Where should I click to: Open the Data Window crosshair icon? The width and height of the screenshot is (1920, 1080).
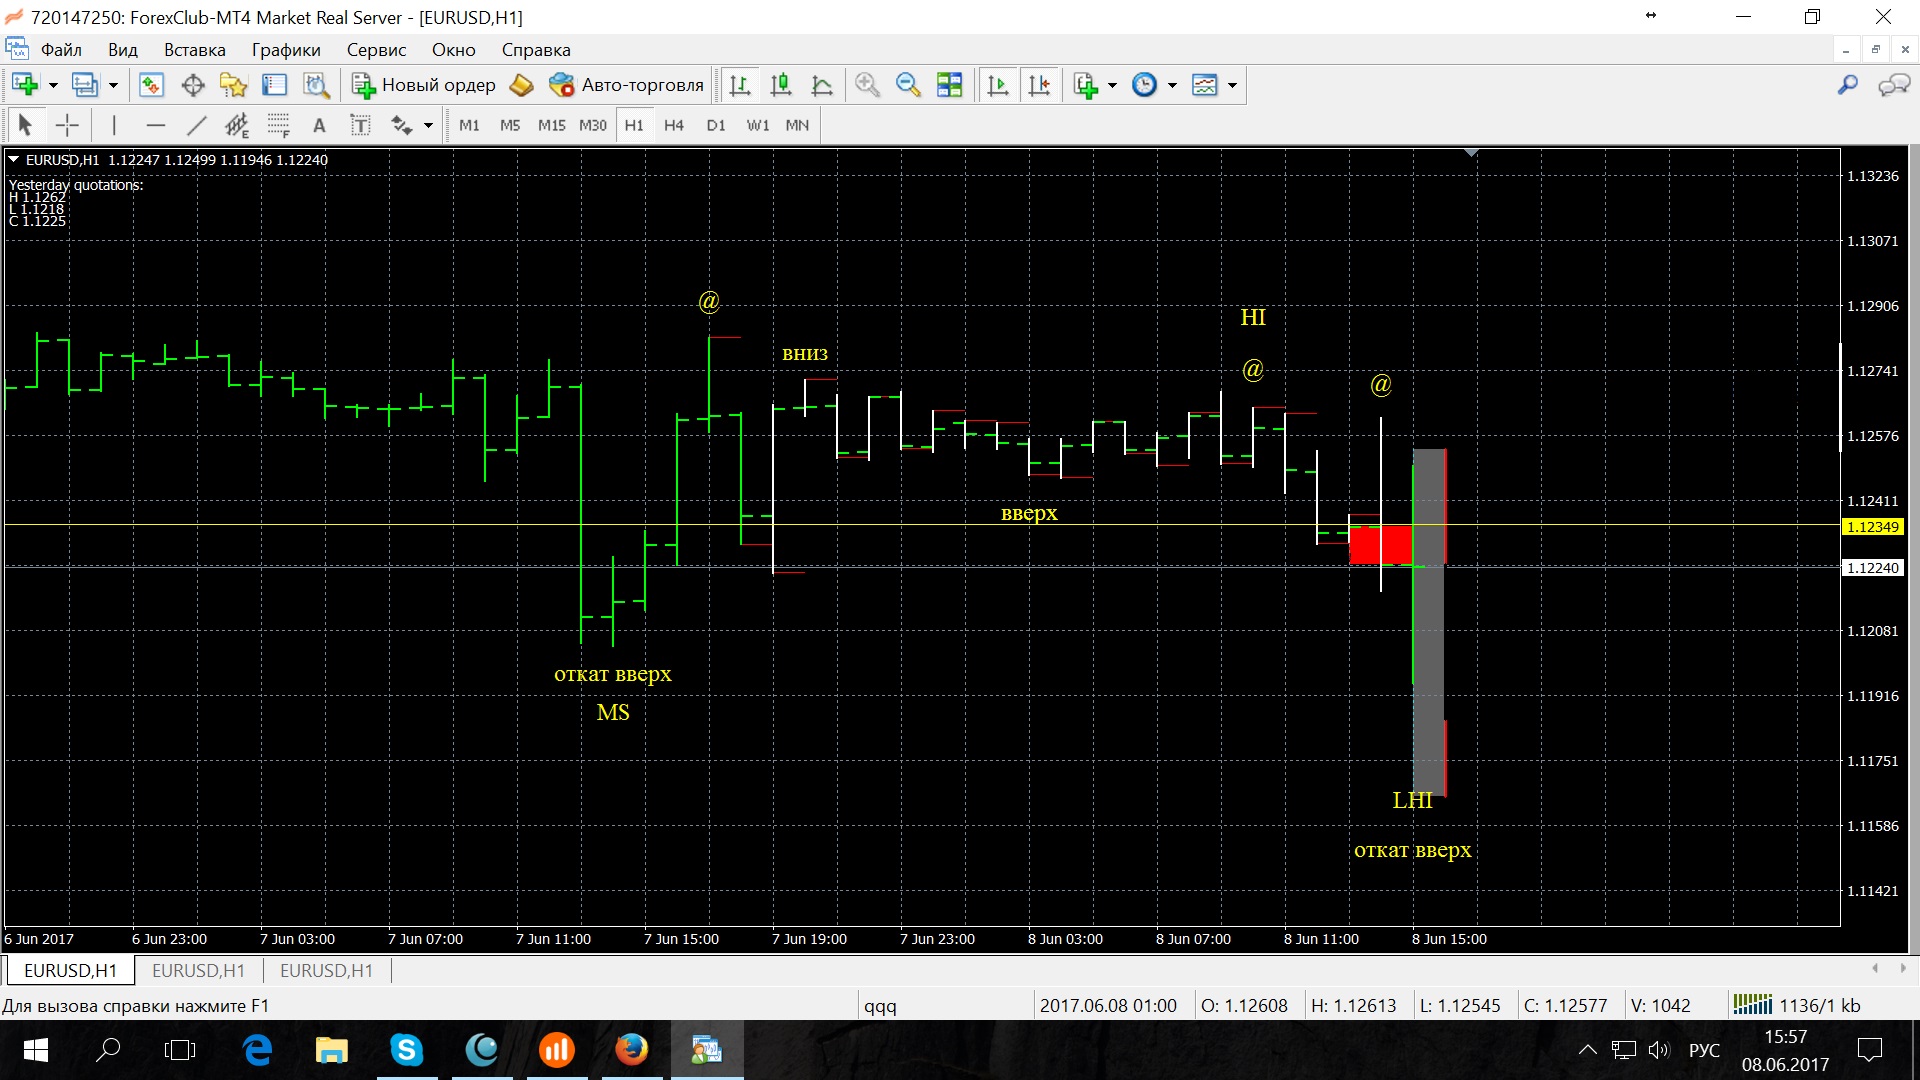(193, 85)
